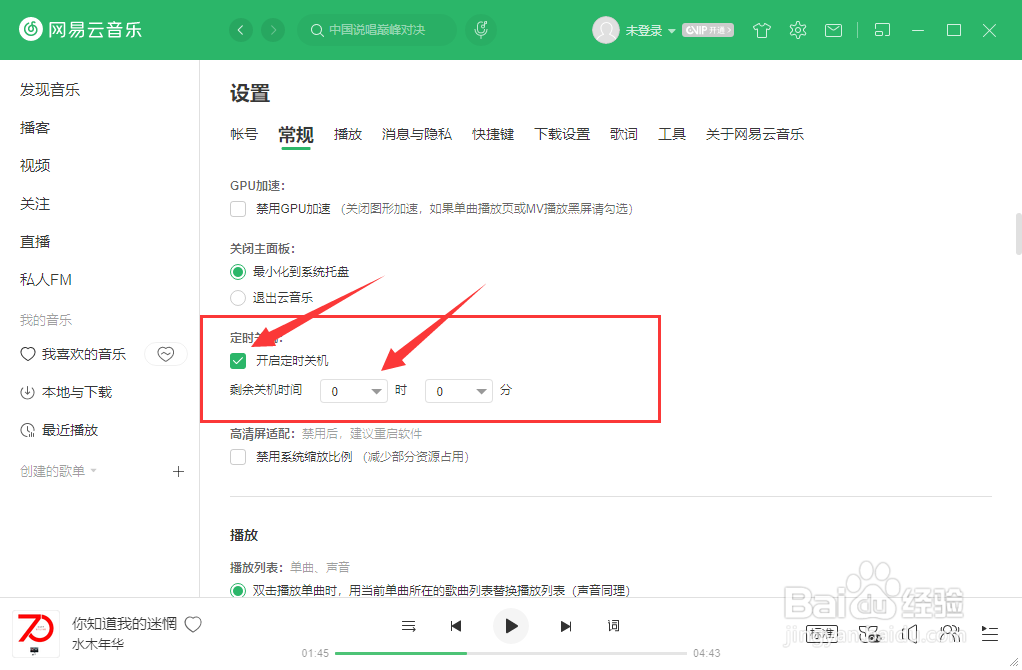Screen dimensions: 1022x670
Task: Skip to the next track
Action: tap(566, 626)
